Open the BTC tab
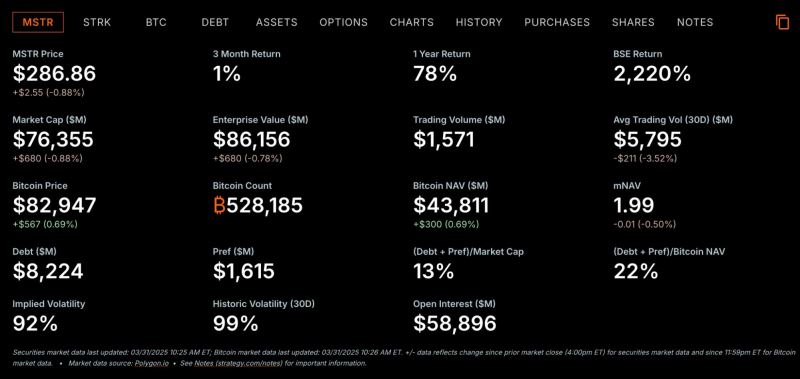 156,22
